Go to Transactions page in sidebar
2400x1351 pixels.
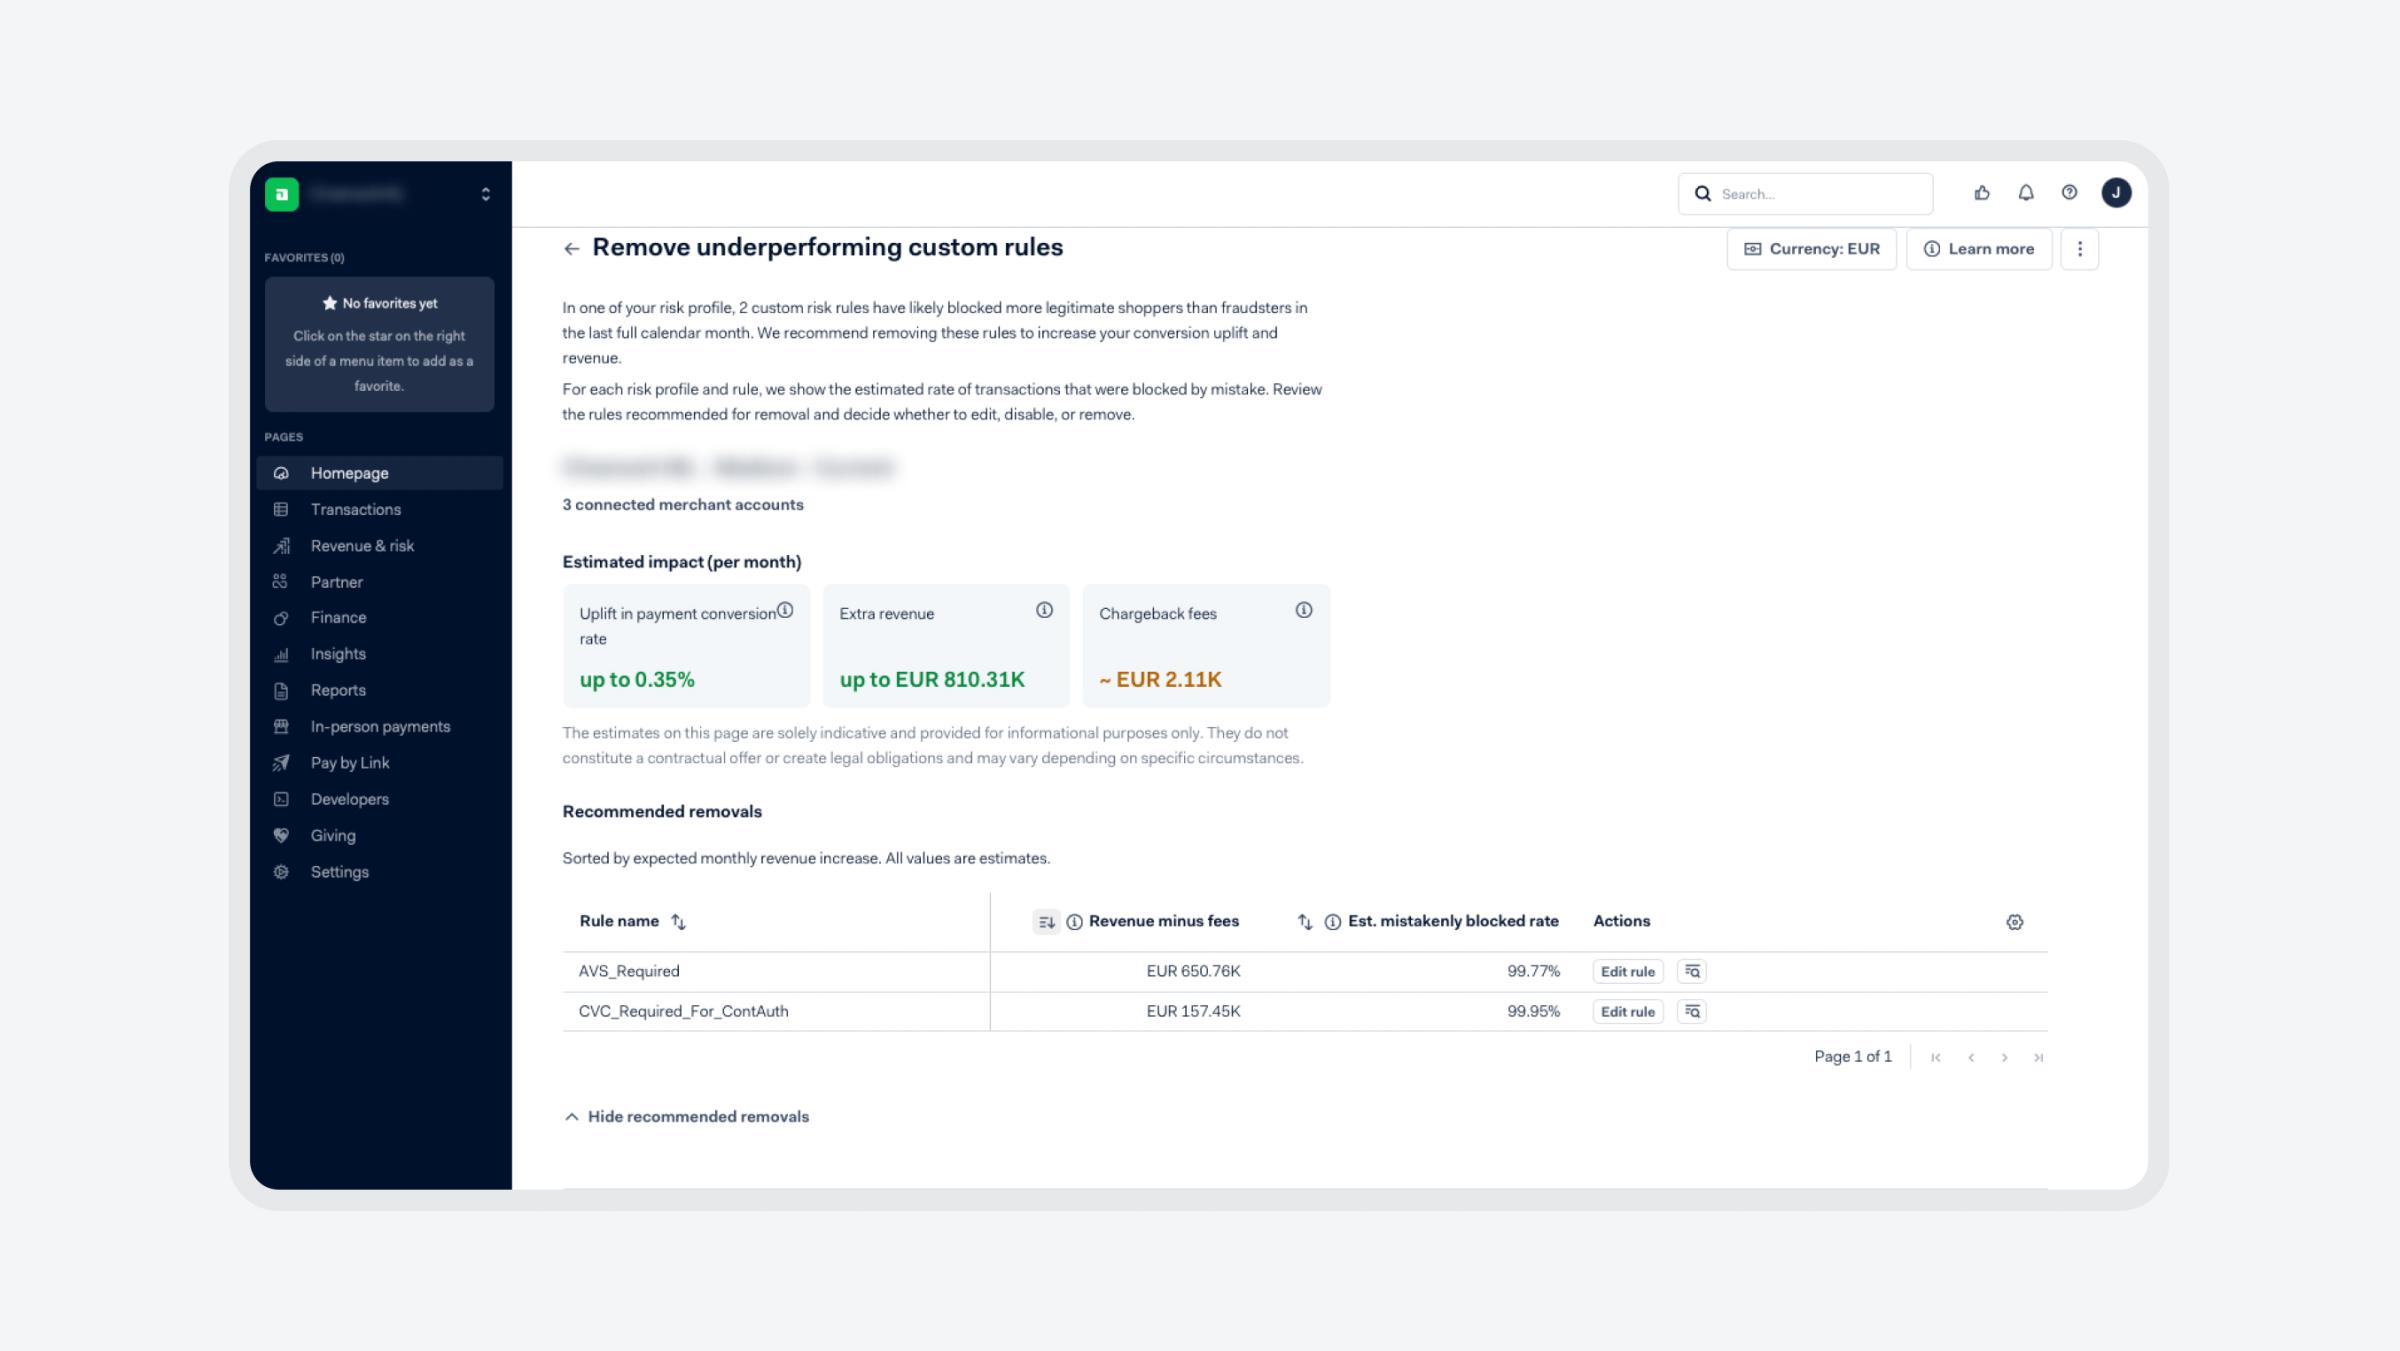[355, 510]
